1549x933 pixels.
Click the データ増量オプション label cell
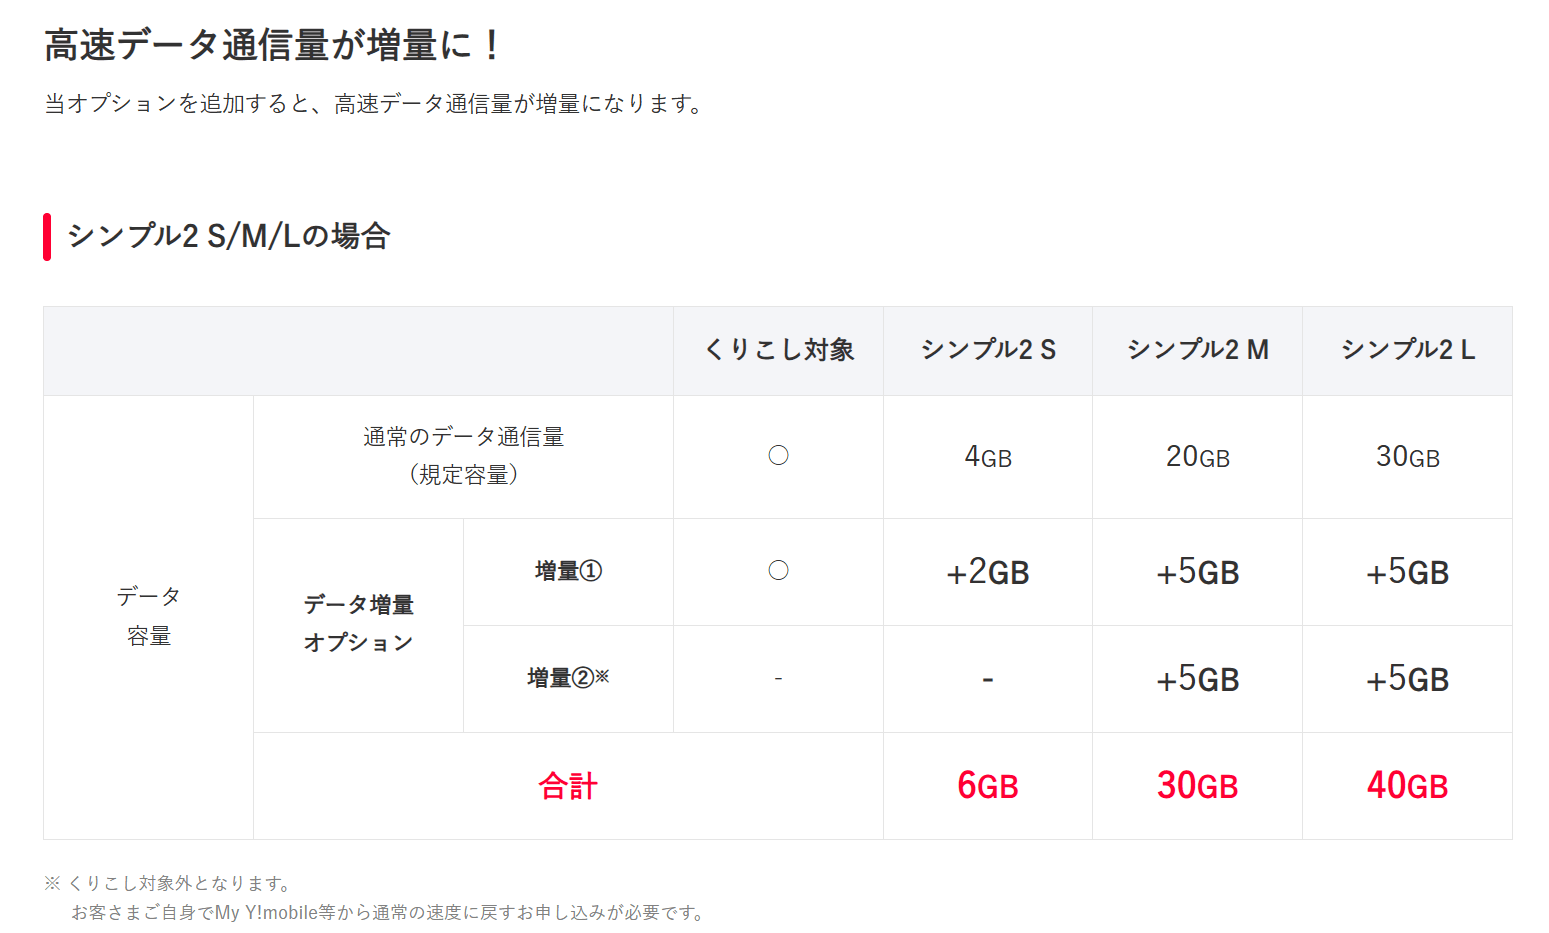tap(359, 624)
